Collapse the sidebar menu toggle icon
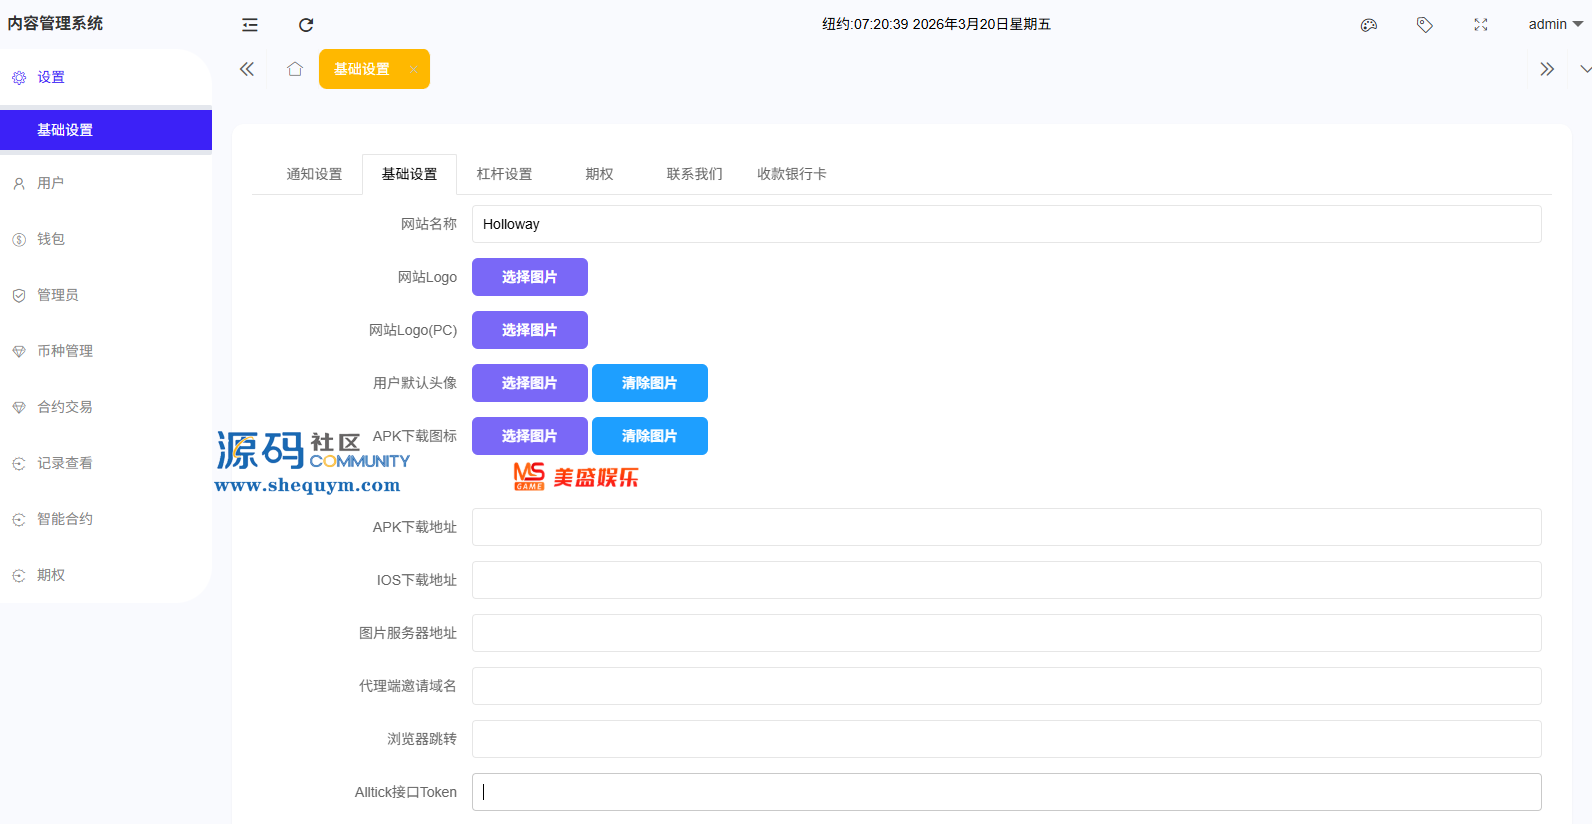This screenshot has width=1592, height=824. pyautogui.click(x=250, y=25)
